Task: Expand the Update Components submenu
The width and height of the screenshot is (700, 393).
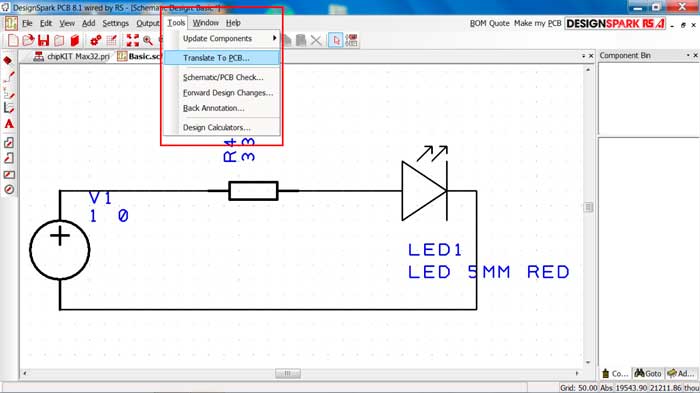Action: tap(222, 39)
